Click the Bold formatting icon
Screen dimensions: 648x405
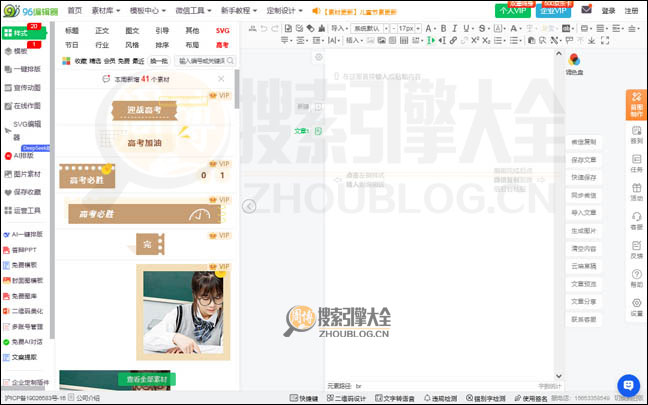pos(443,29)
